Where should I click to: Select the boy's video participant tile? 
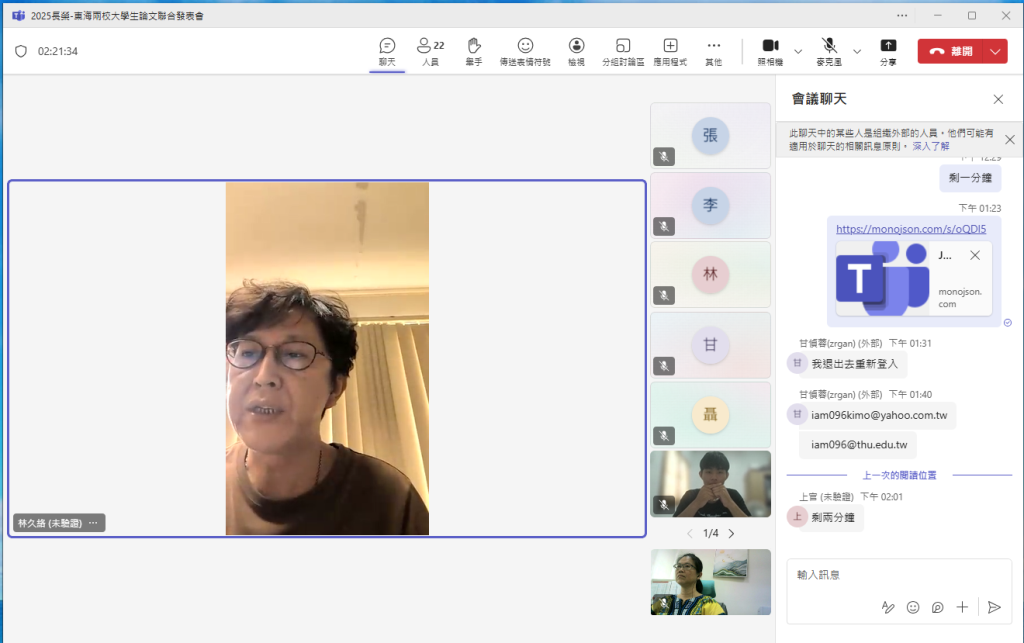711,484
